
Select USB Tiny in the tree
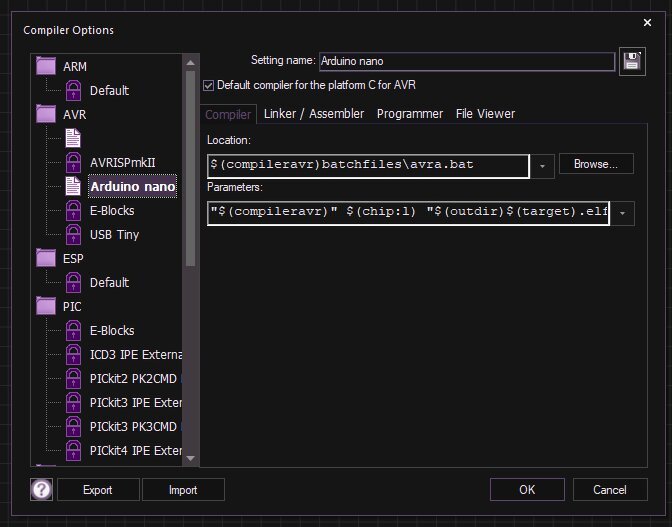pos(114,234)
